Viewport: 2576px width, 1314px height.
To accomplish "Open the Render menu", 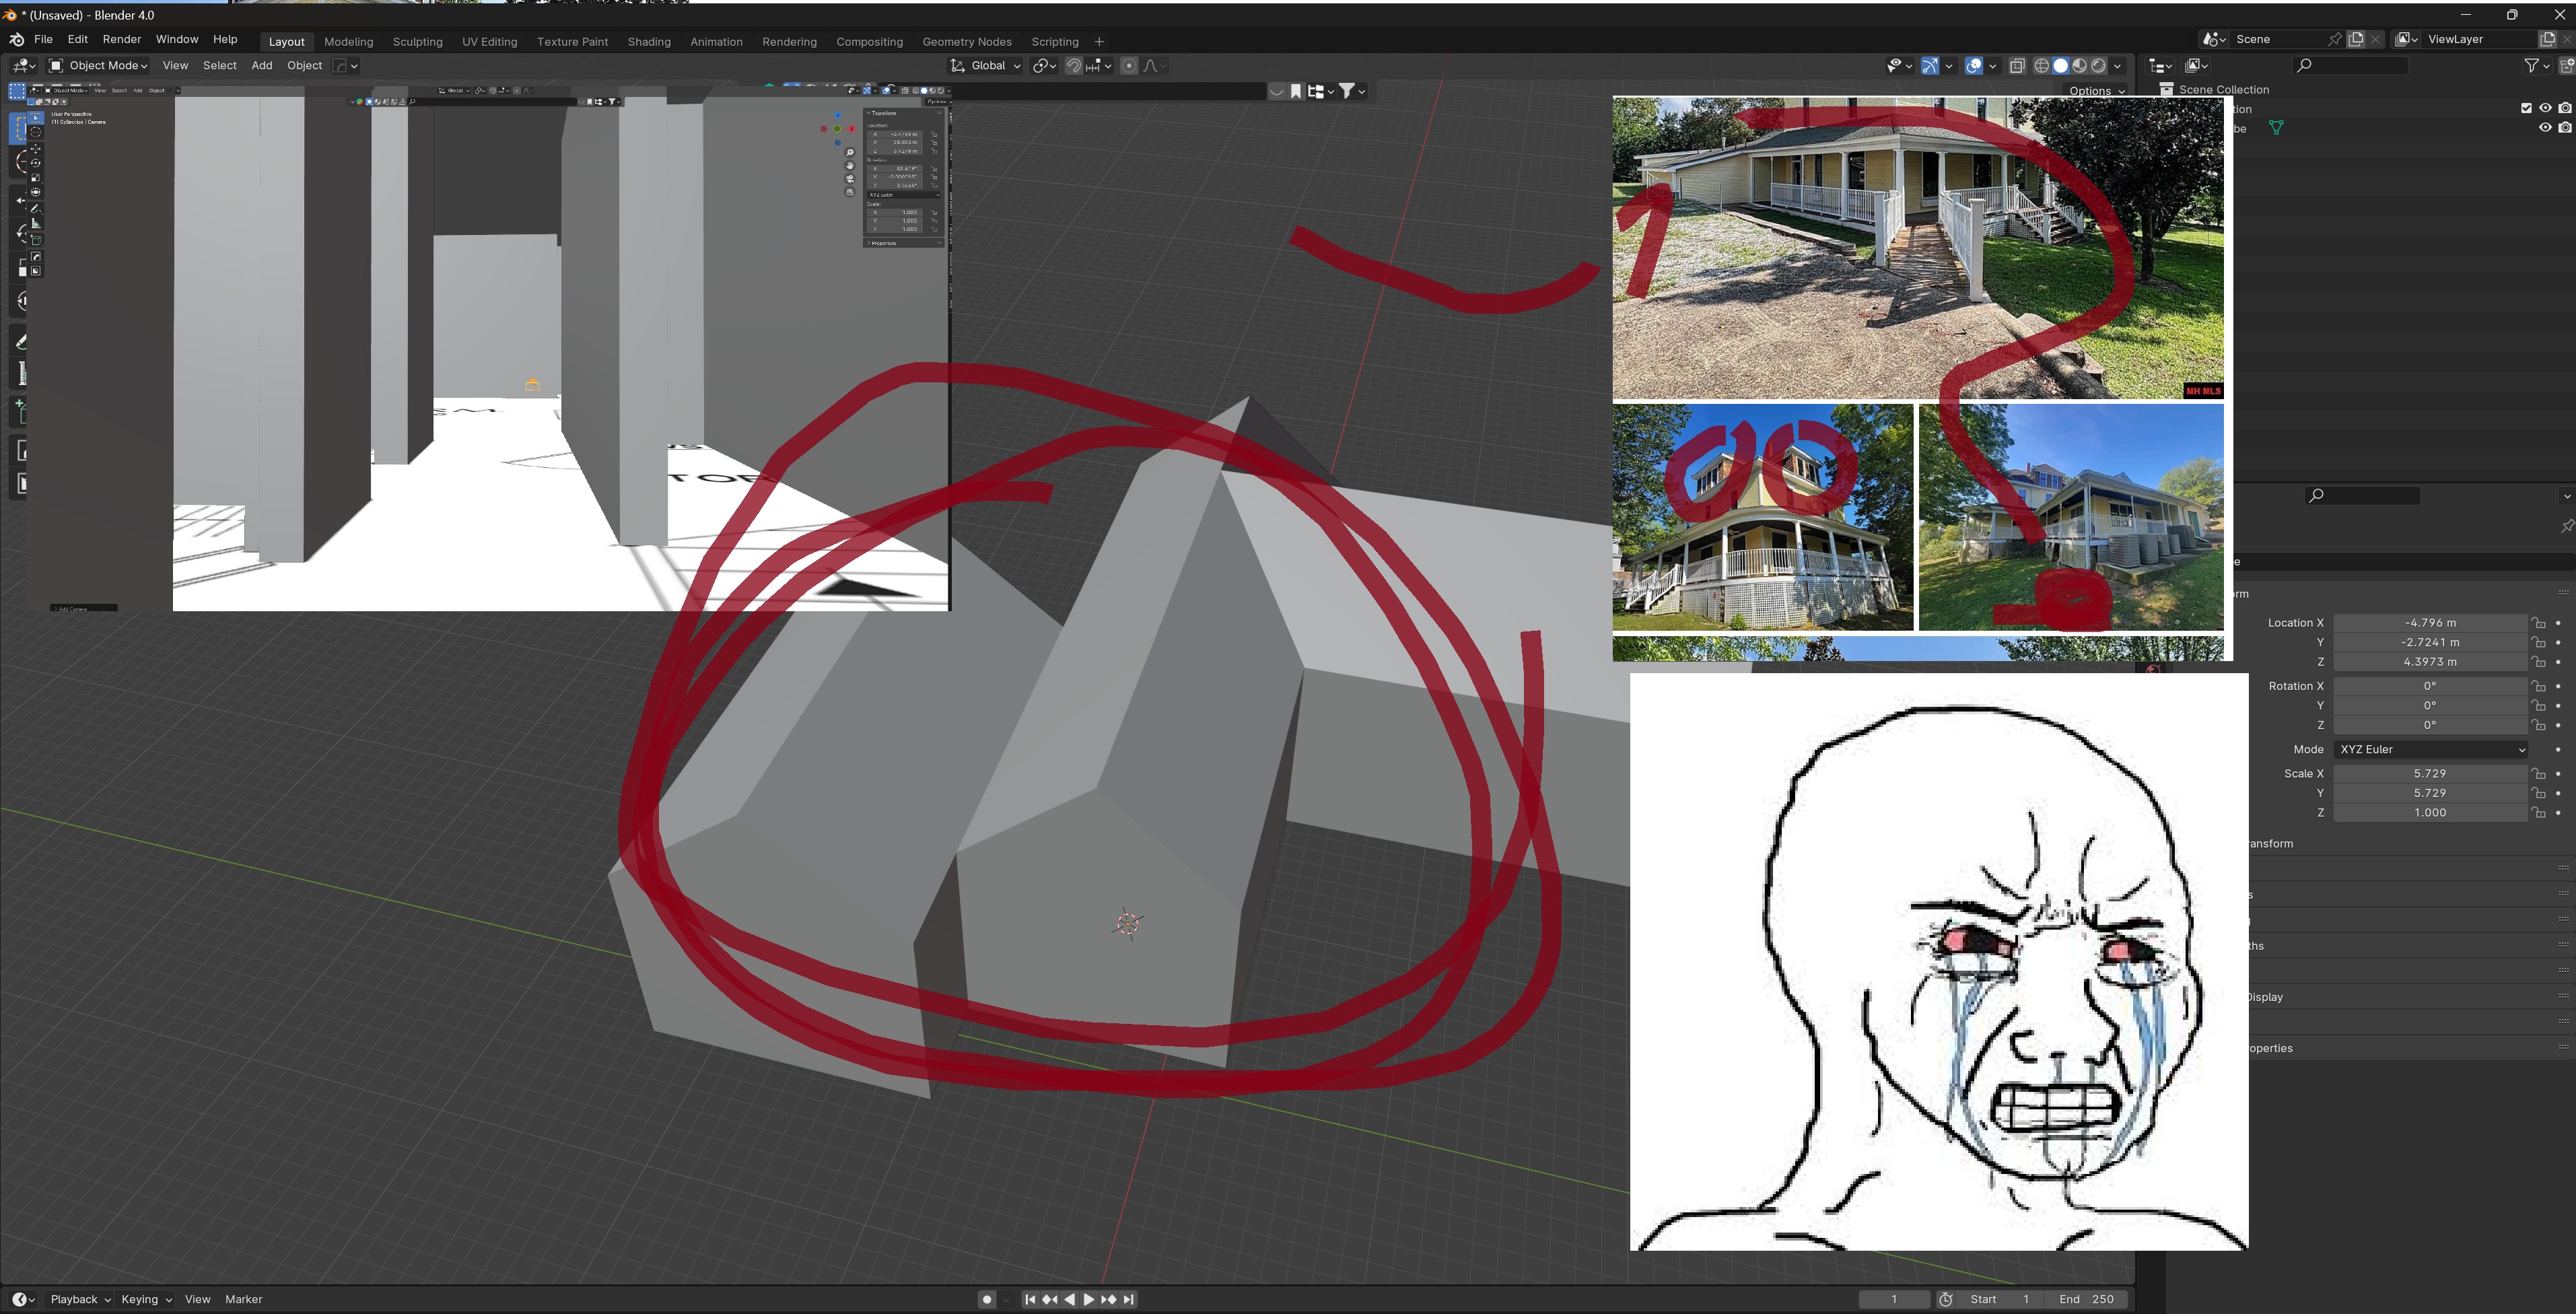I will pos(122,40).
